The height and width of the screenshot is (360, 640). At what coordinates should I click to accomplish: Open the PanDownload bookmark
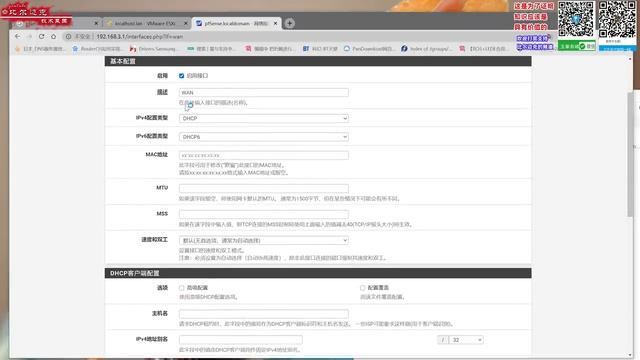click(369, 49)
